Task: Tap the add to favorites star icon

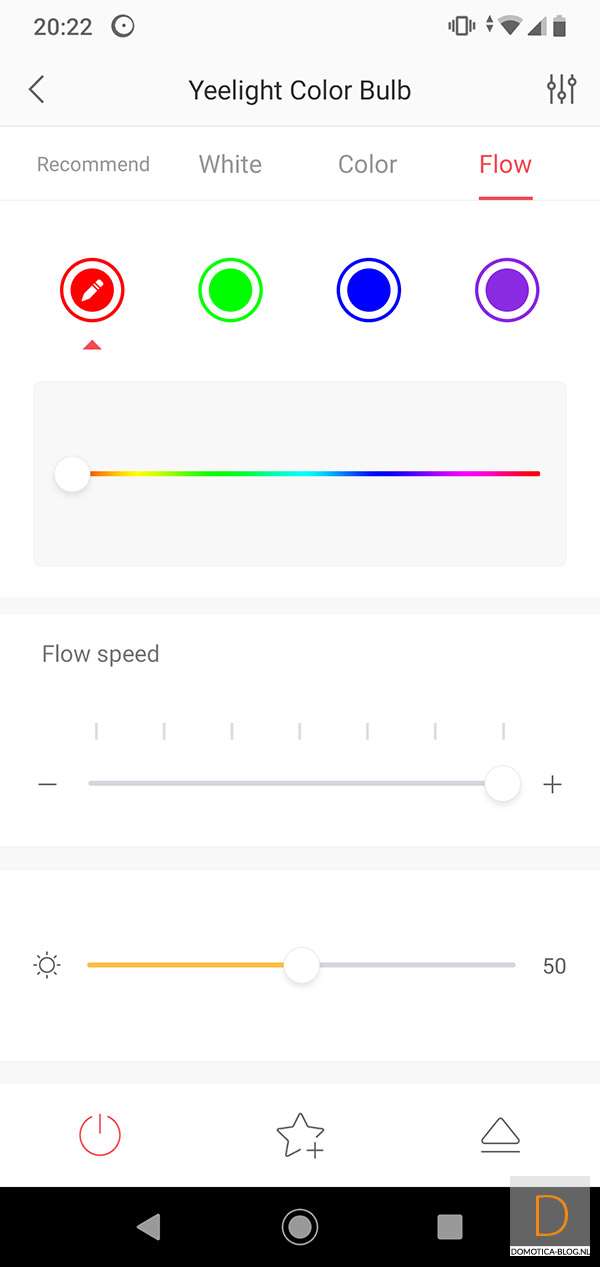Action: tap(300, 1135)
